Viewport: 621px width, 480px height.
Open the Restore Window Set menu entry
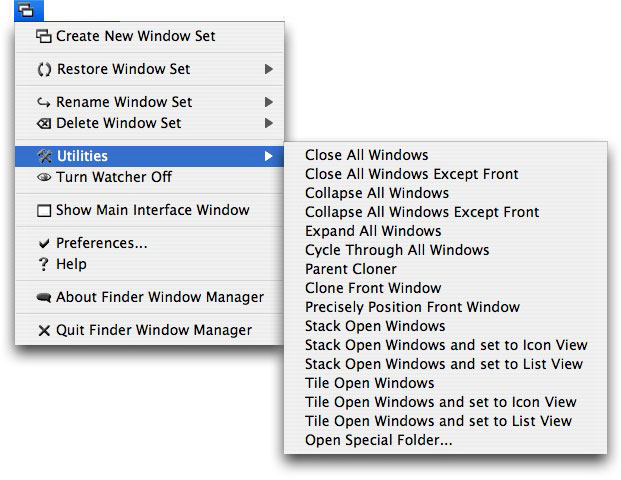[150, 69]
